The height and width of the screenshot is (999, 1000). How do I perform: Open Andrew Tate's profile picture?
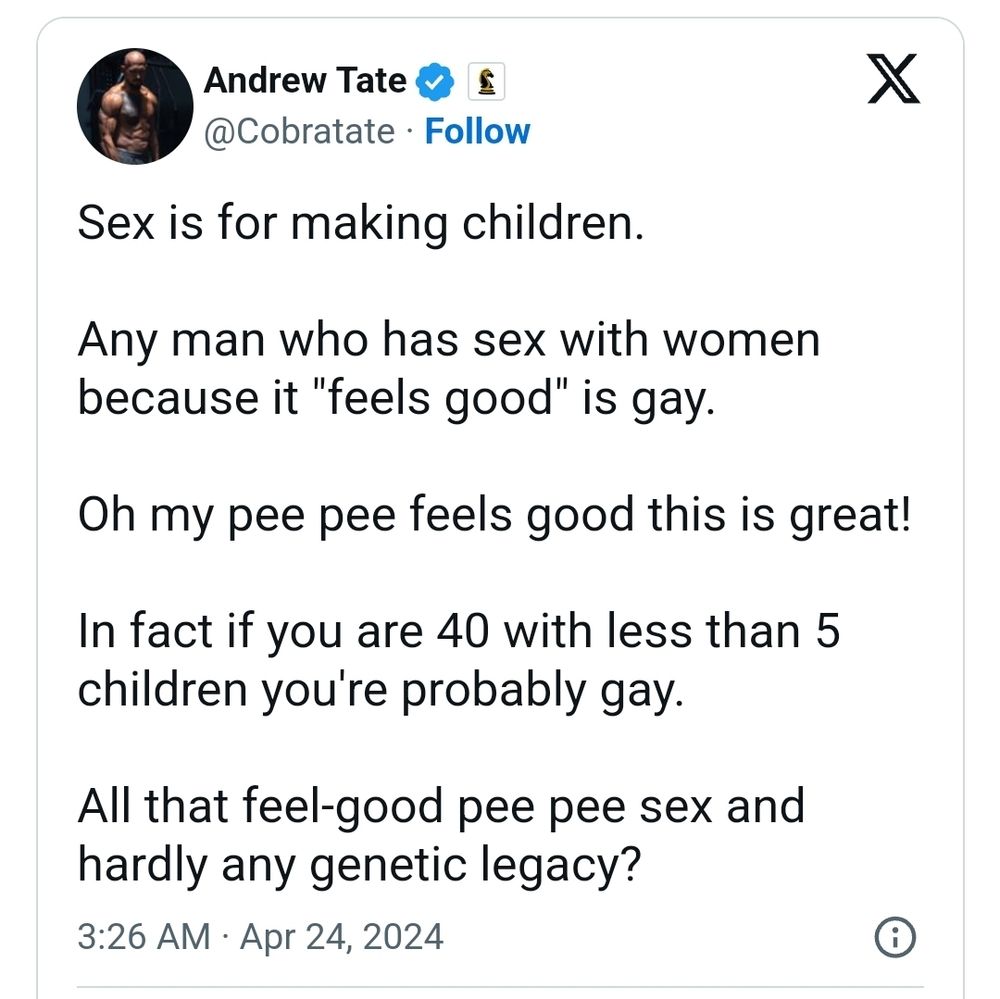[x=133, y=107]
